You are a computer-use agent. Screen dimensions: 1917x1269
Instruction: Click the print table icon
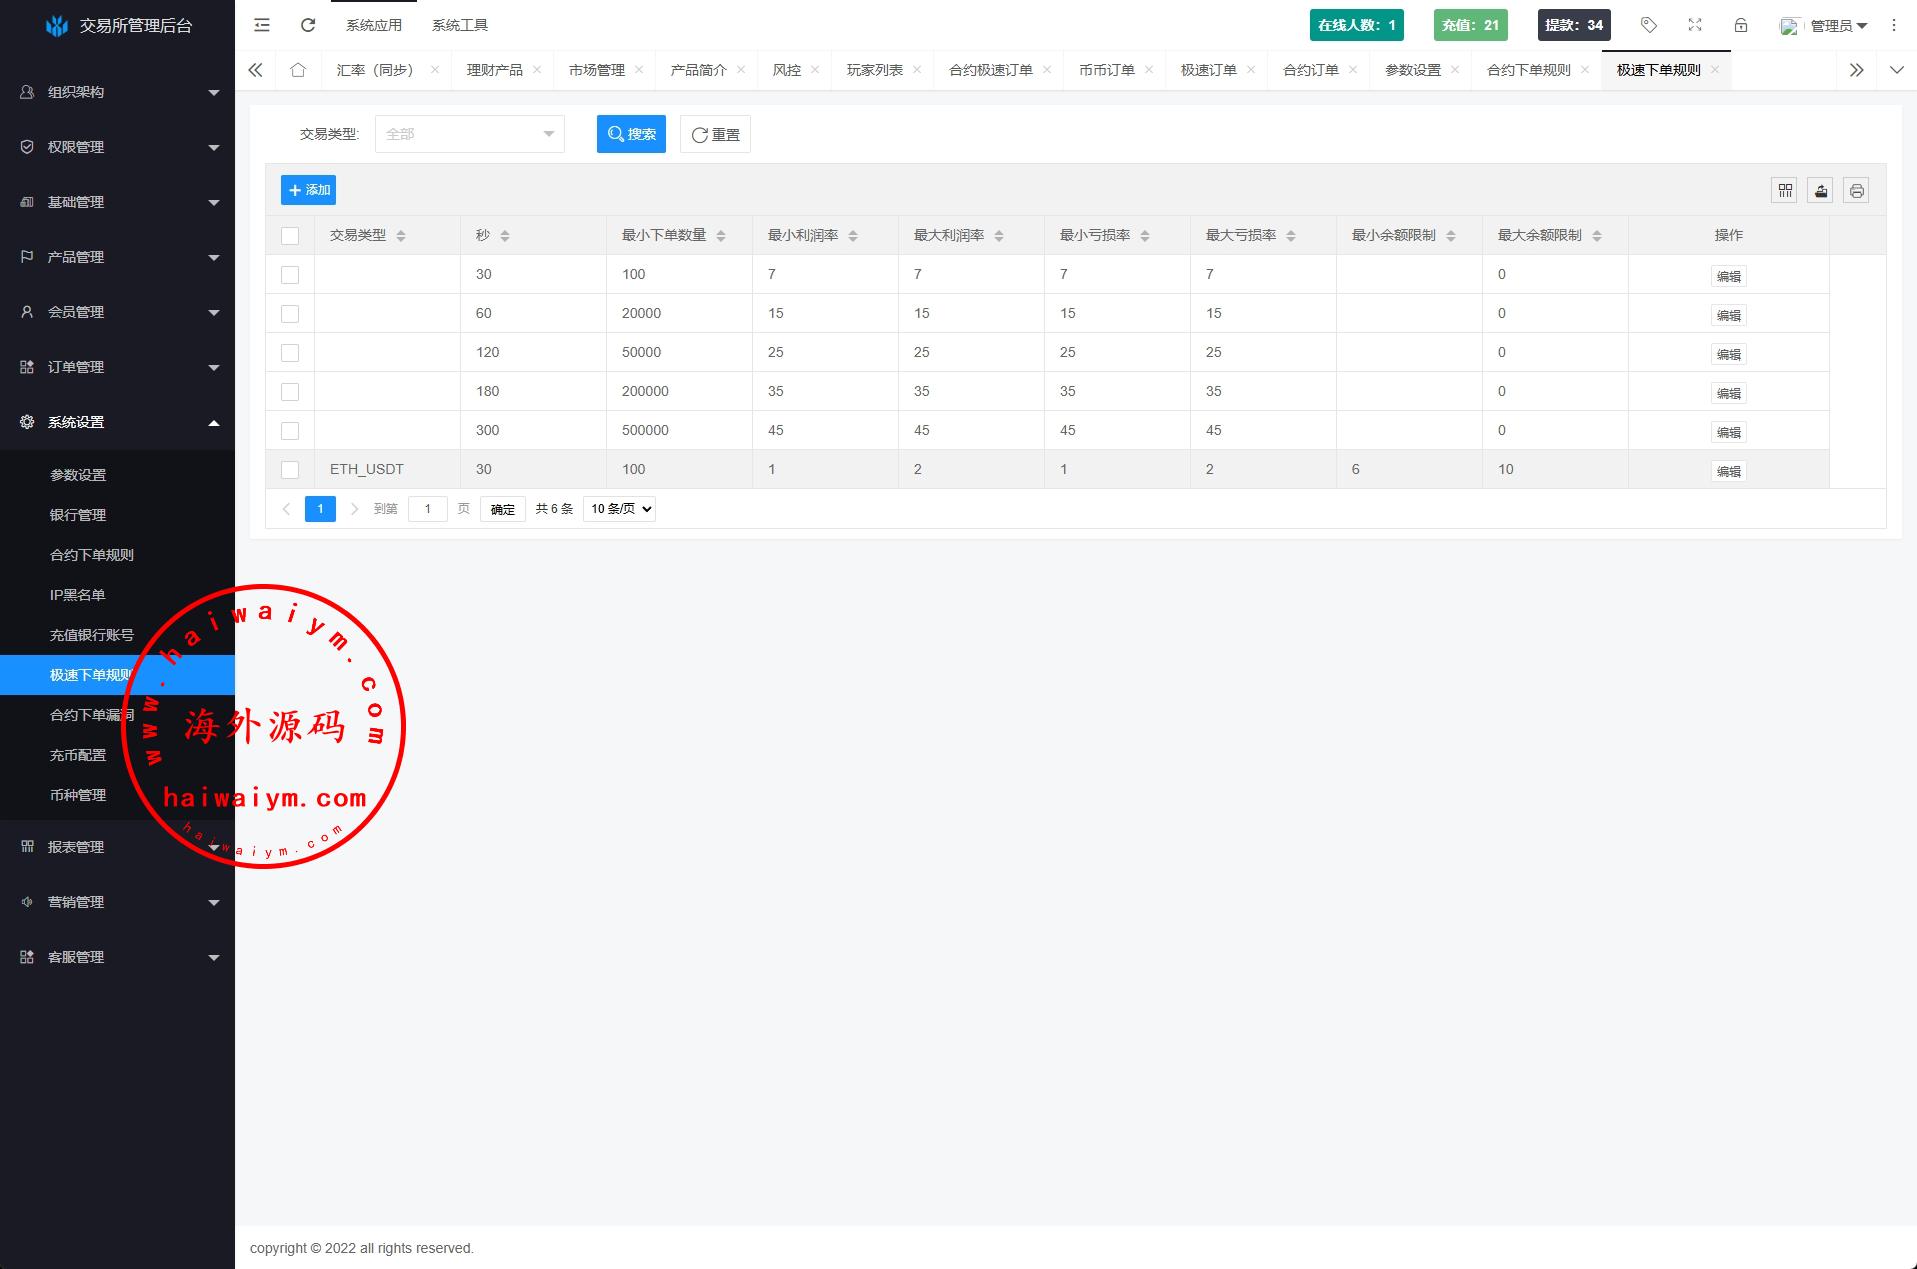click(1856, 190)
